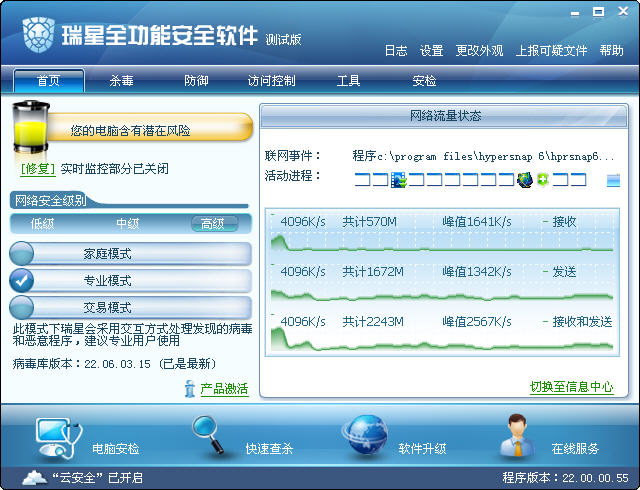Open the process list icon at row end
The width and height of the screenshot is (640, 490).
point(613,180)
